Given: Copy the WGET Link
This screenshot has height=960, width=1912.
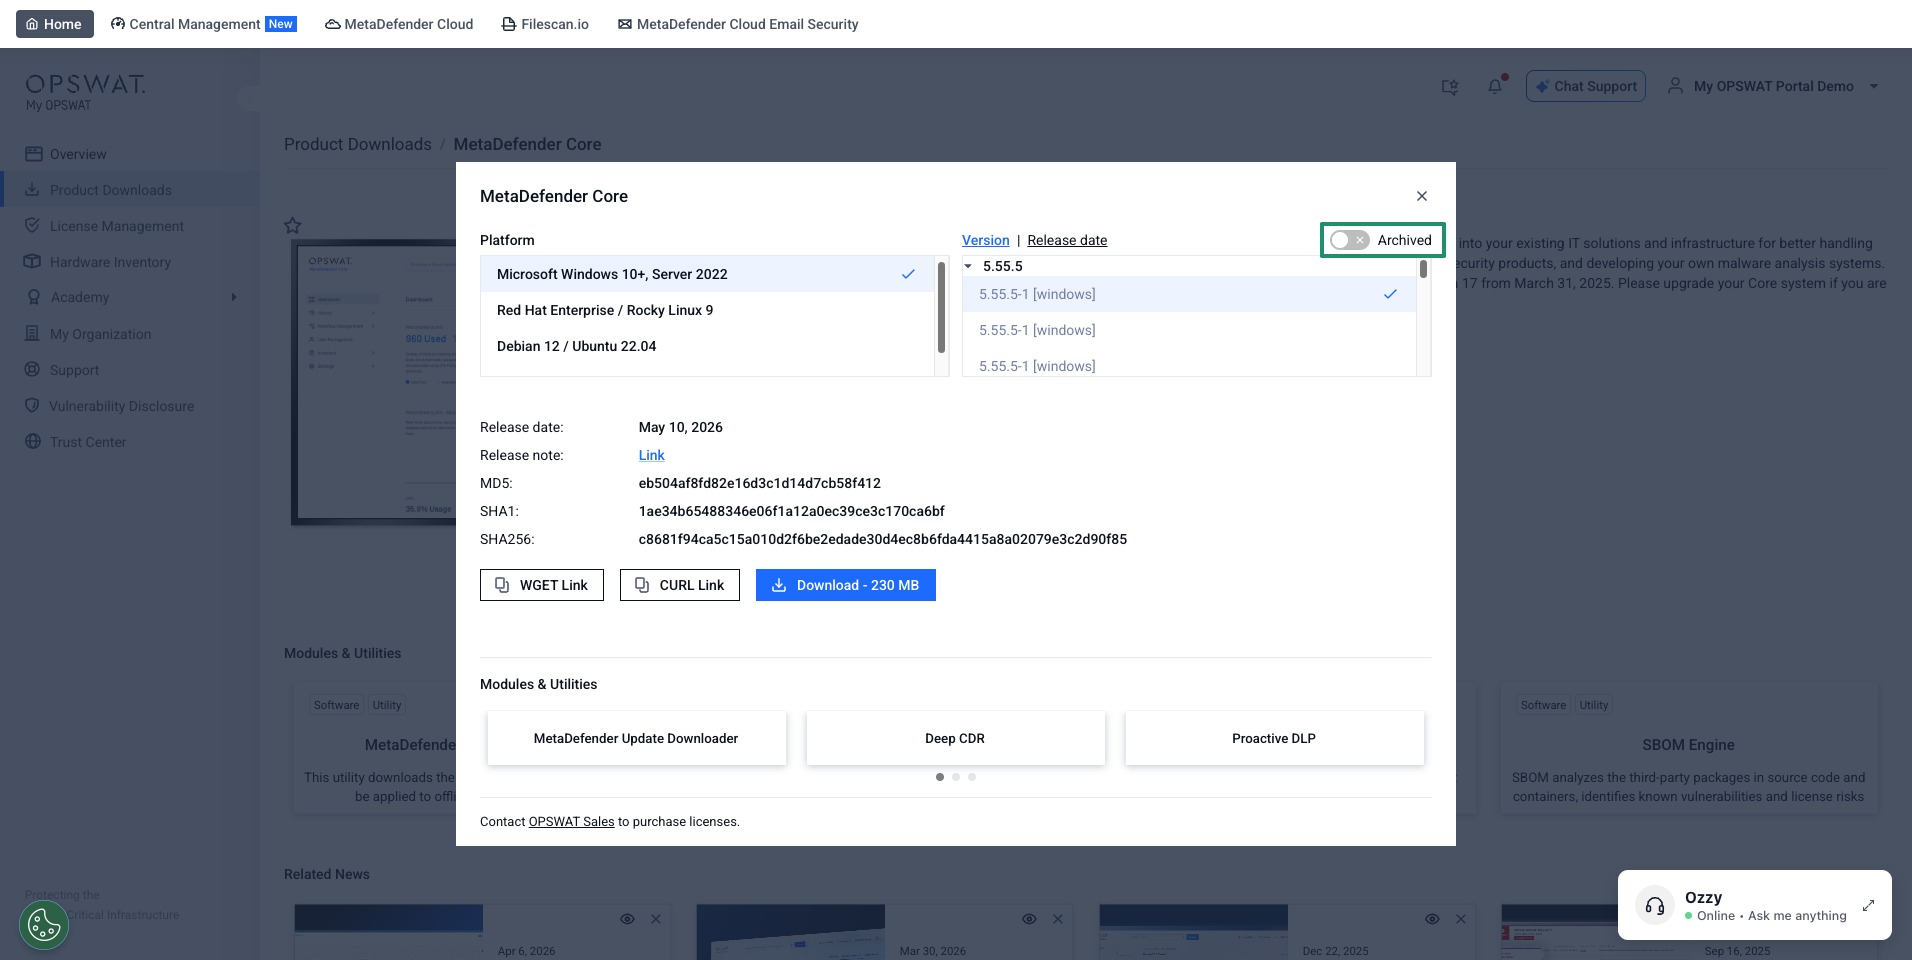Looking at the screenshot, I should (x=542, y=585).
